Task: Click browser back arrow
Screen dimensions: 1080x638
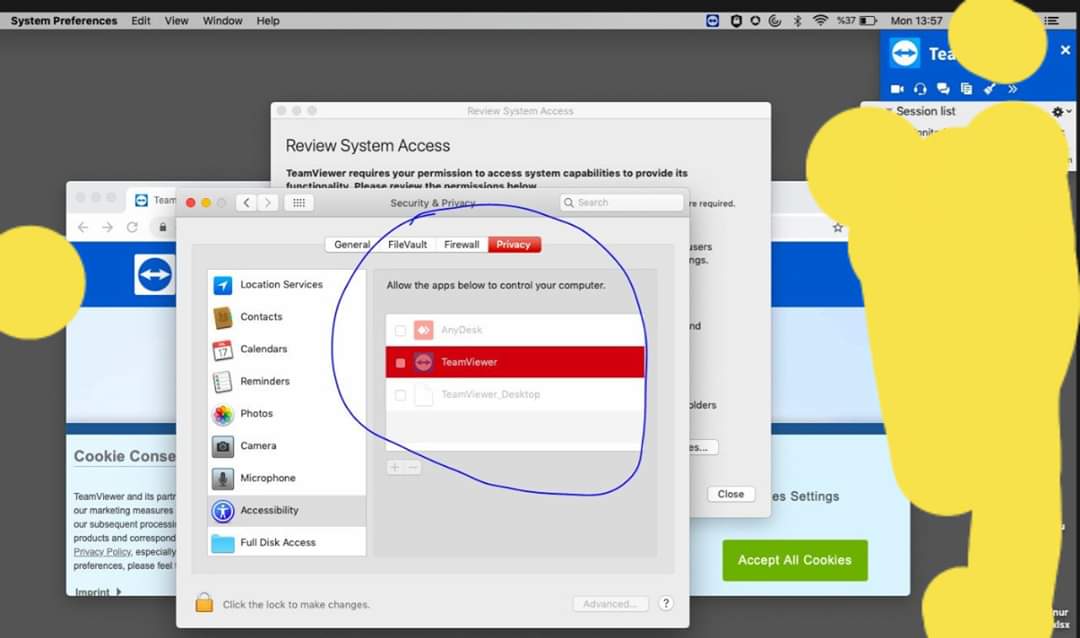Action: click(83, 227)
